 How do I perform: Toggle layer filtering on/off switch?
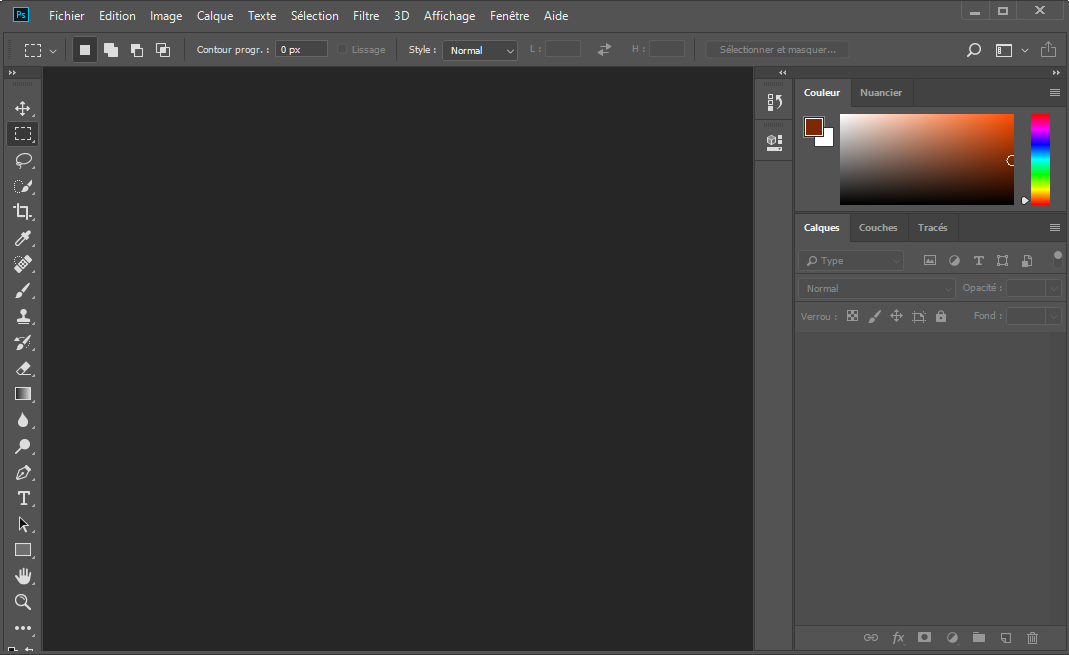[x=1057, y=259]
